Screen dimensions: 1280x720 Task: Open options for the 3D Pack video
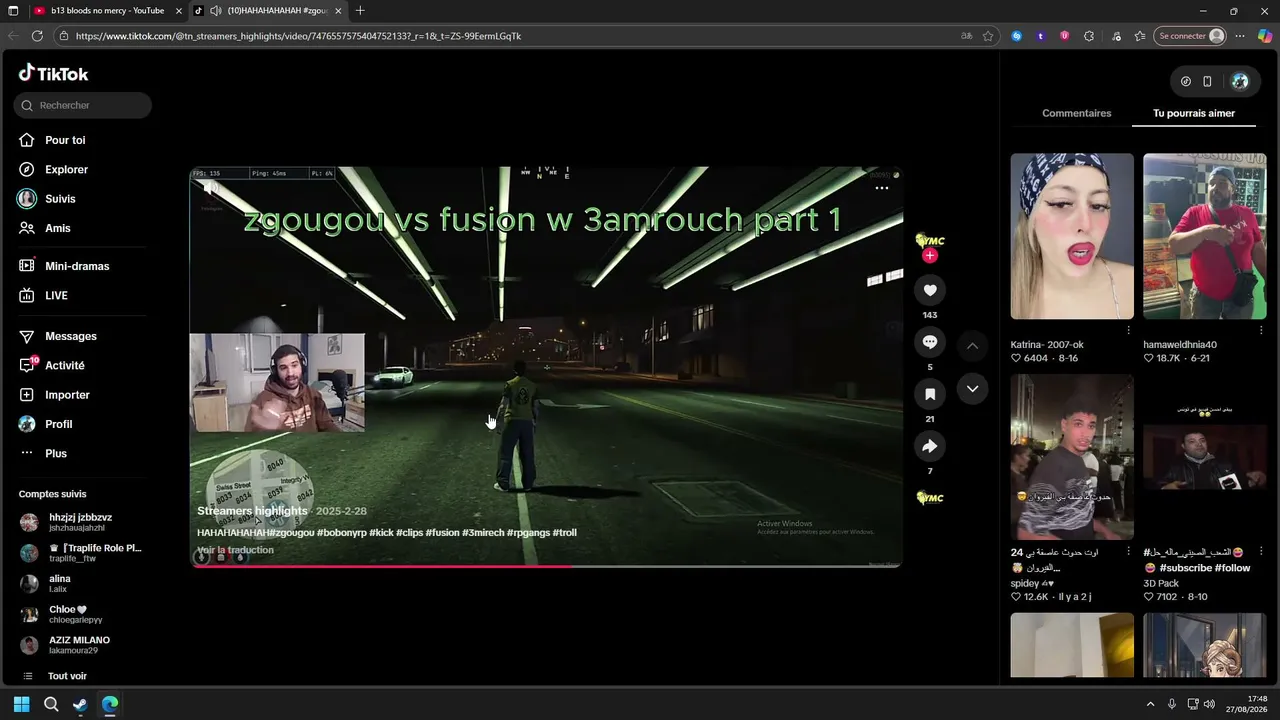point(1261,551)
